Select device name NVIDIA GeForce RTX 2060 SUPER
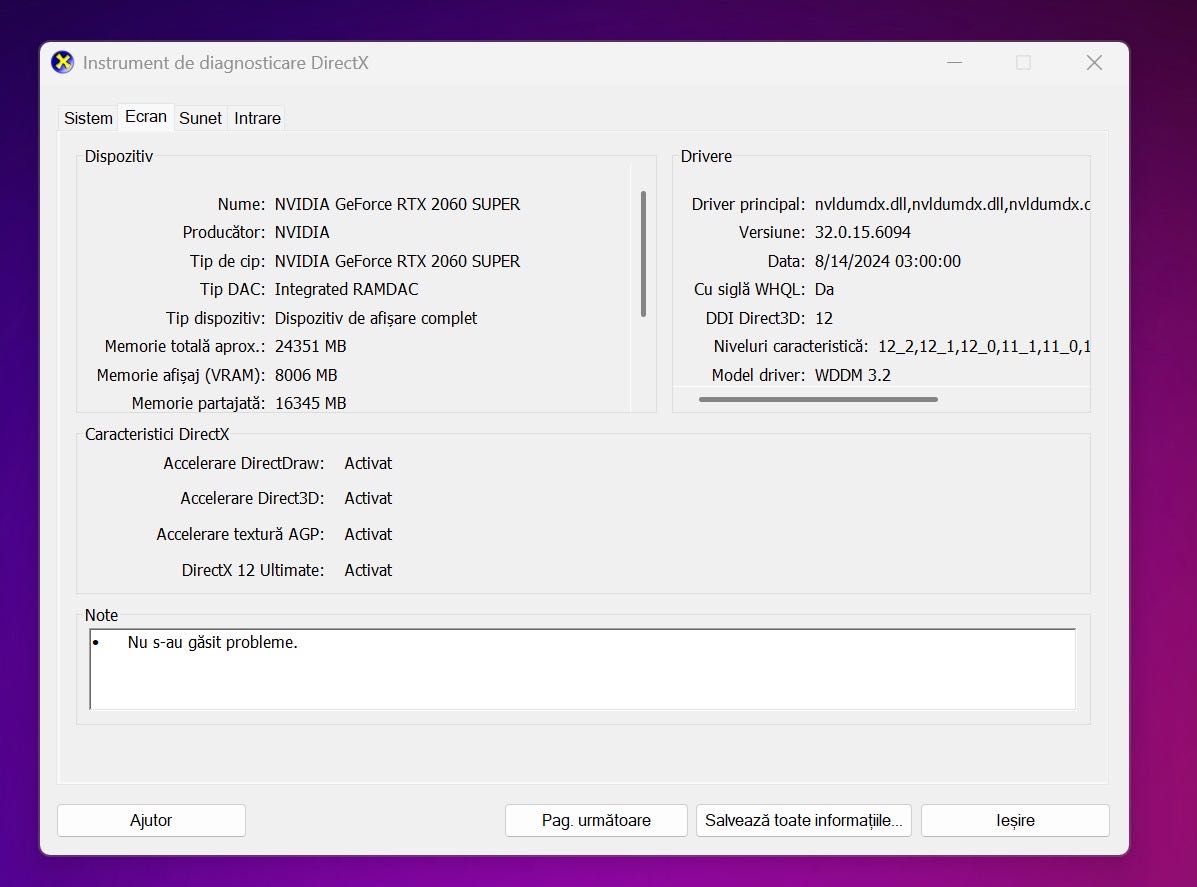This screenshot has height=887, width=1197. point(397,205)
